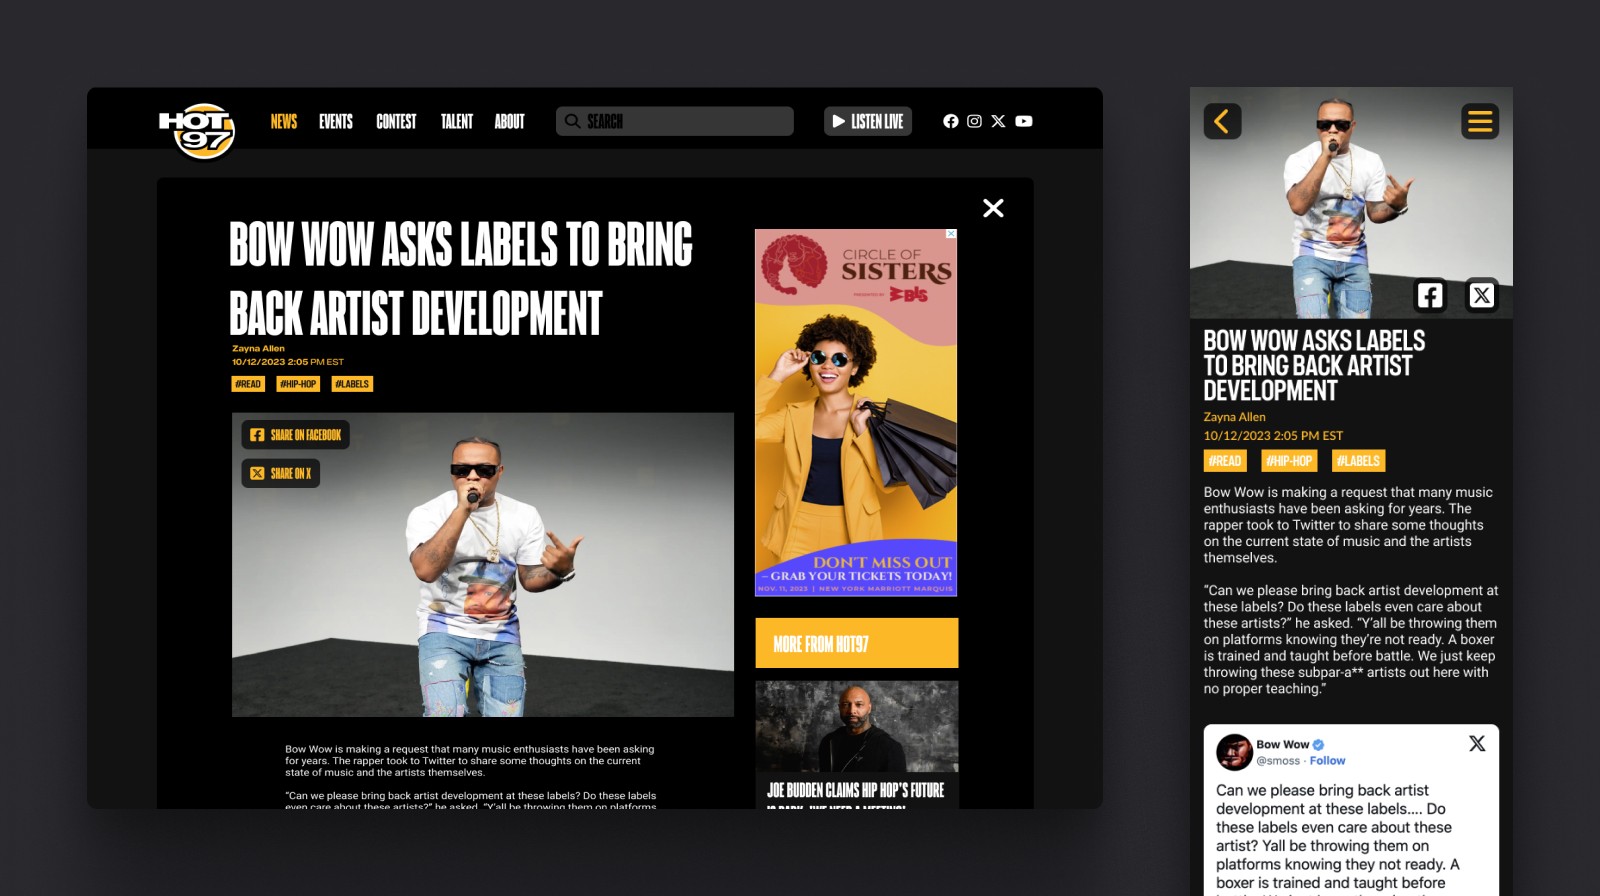
Task: Click desktop article author Zayna Allen
Action: (258, 349)
